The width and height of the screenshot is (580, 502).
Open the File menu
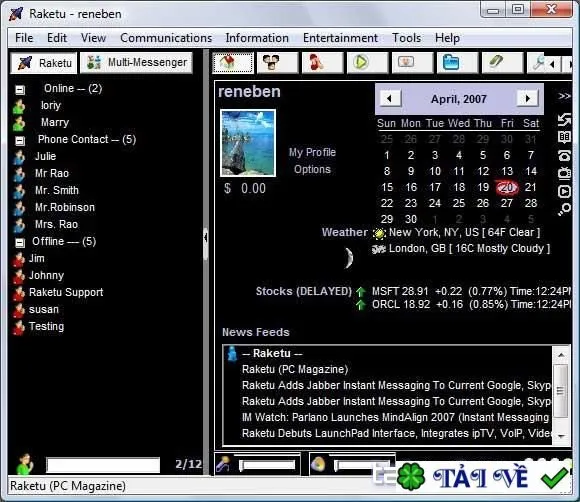[x=24, y=38]
